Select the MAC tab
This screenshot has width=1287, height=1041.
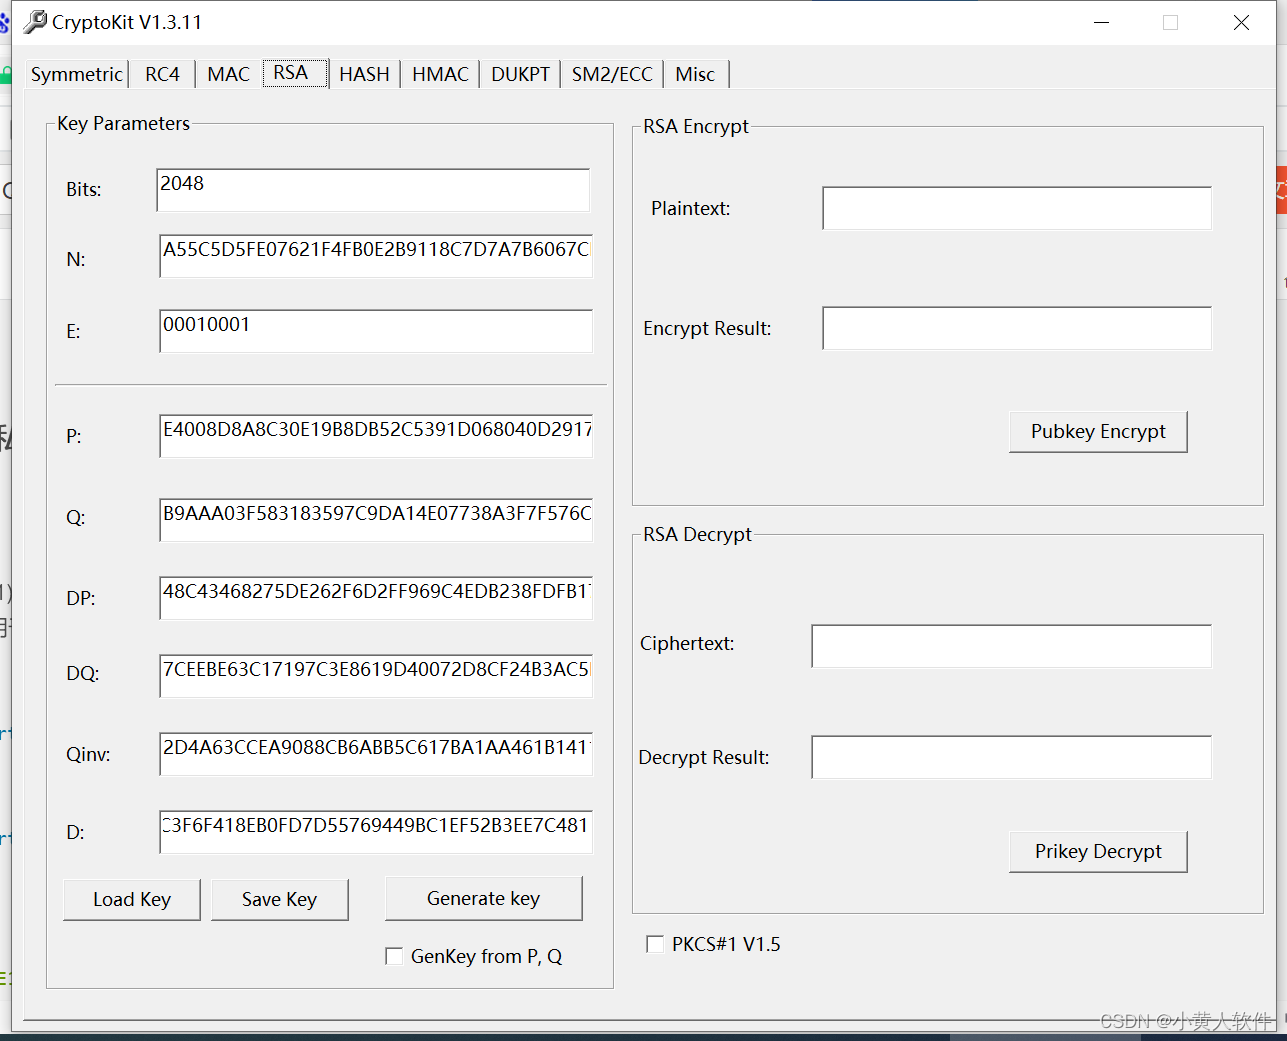[228, 74]
